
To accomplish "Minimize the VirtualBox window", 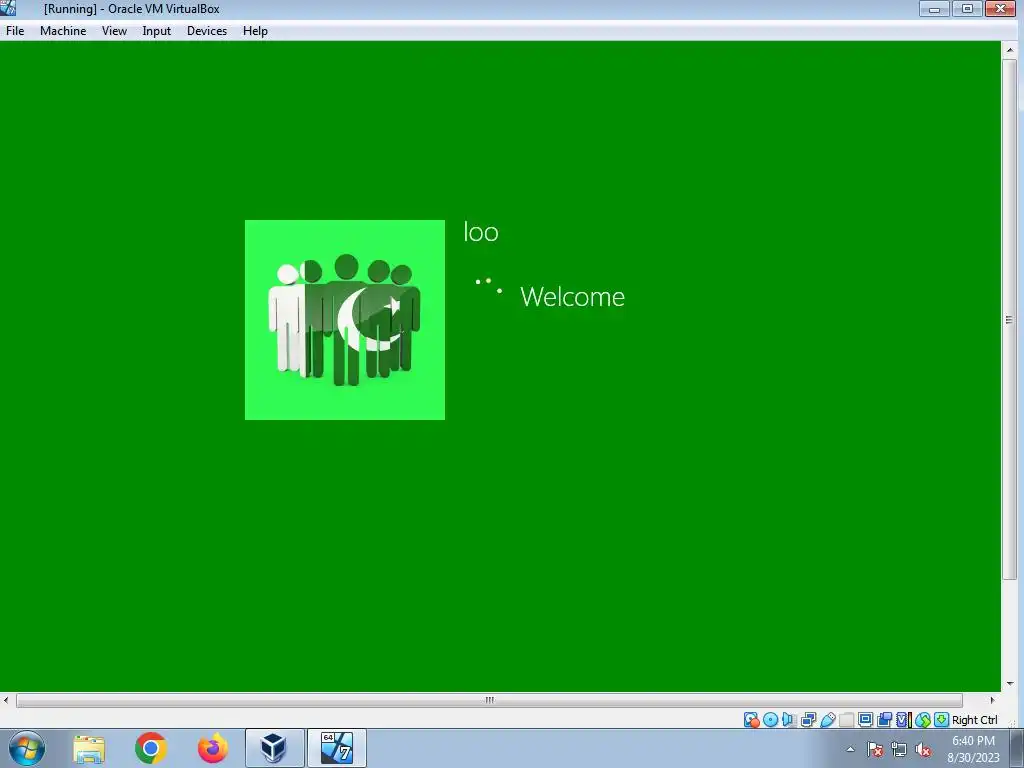I will click(x=935, y=8).
